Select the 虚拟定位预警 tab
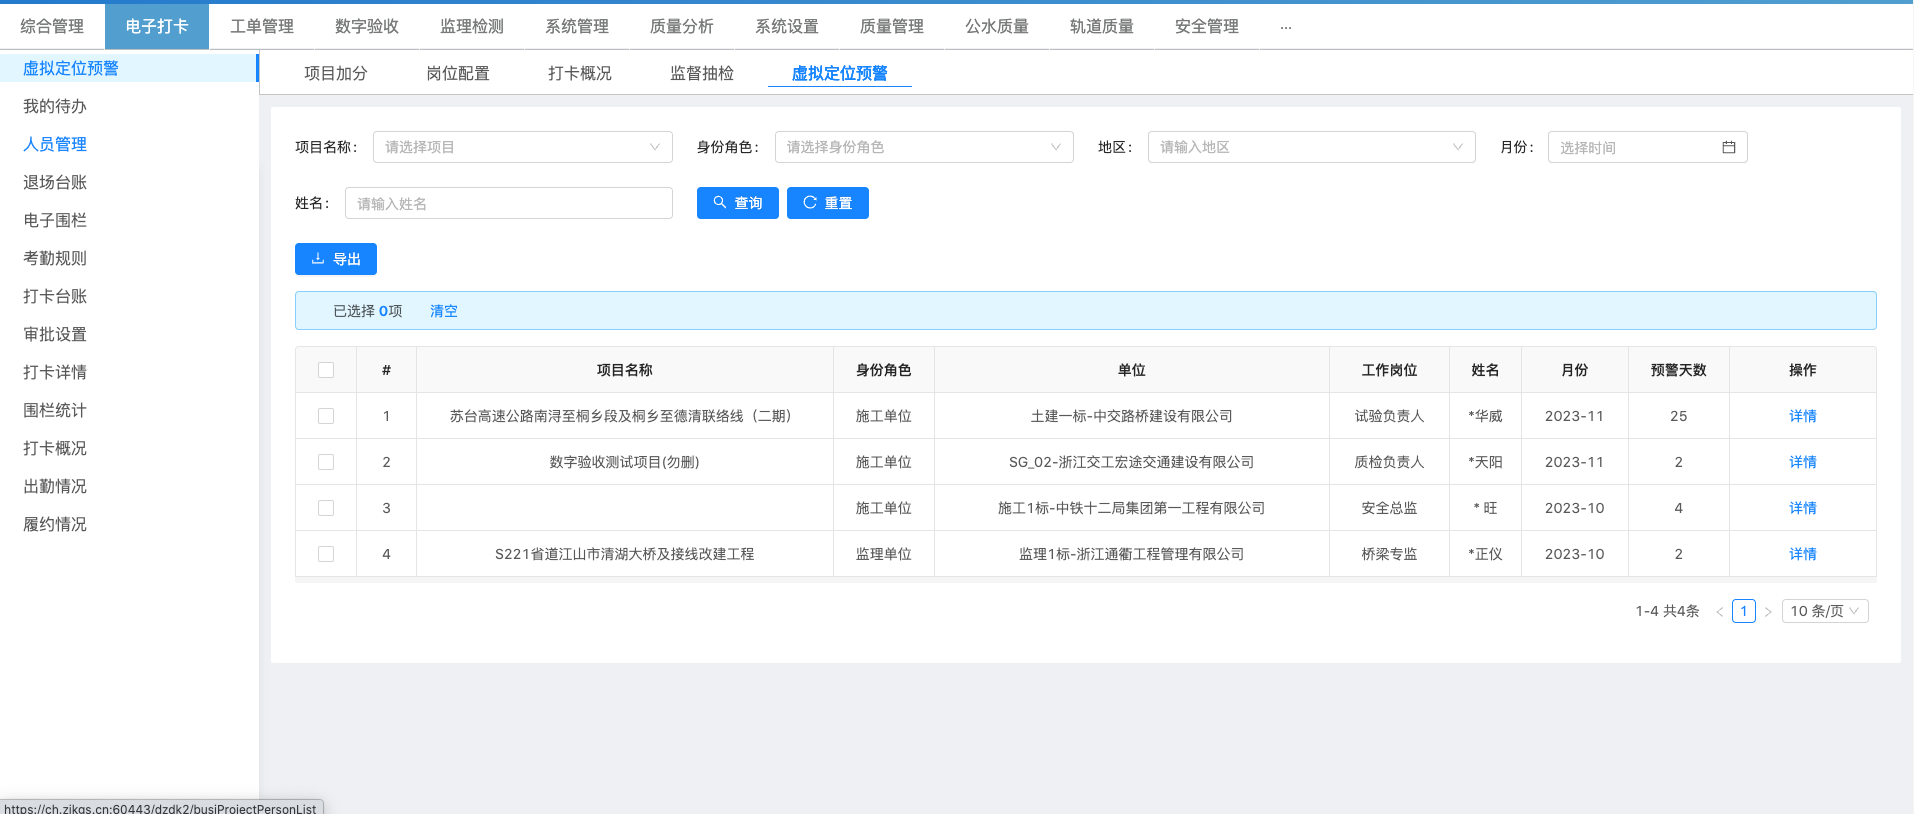 coord(840,73)
